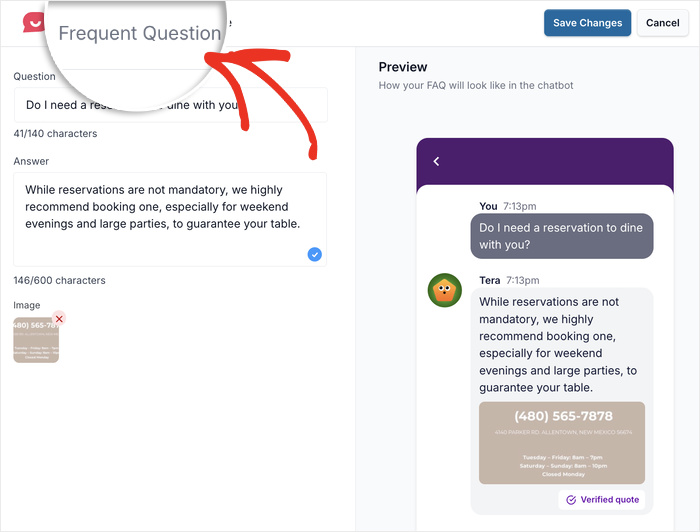
Task: Click the Verified quote badge
Action: pos(601,499)
